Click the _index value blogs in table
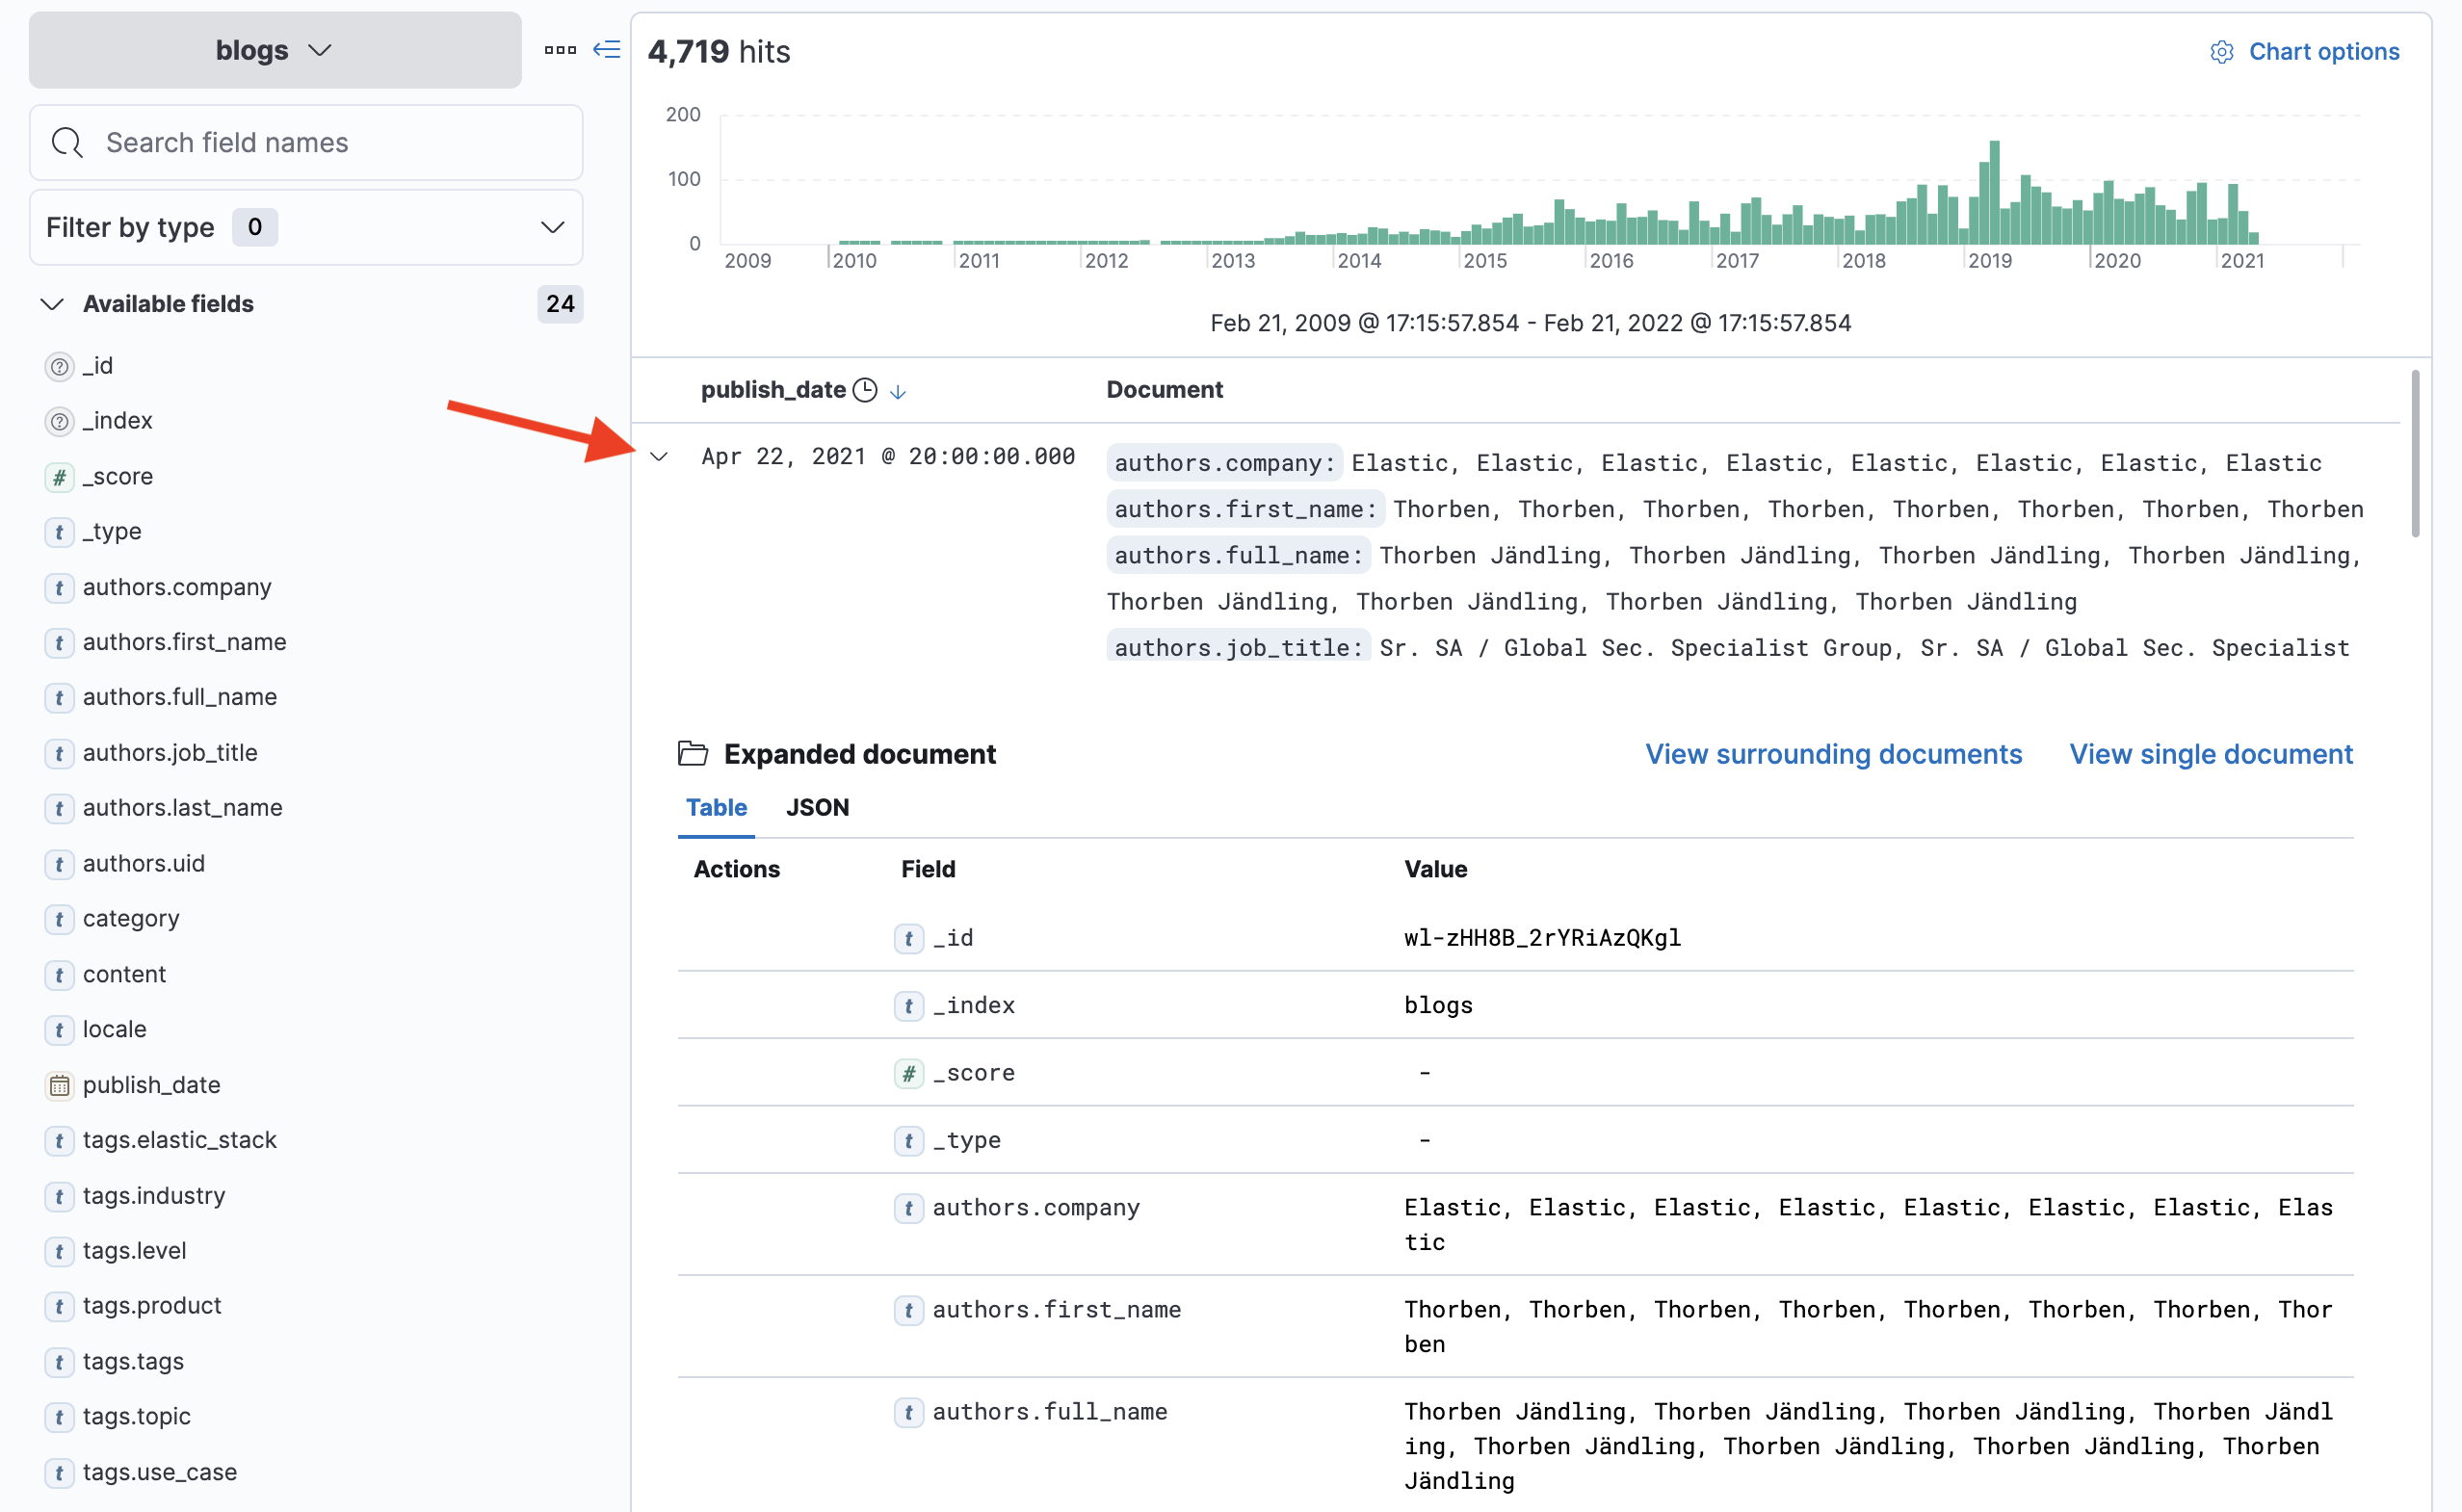The width and height of the screenshot is (2462, 1512). click(1438, 1006)
